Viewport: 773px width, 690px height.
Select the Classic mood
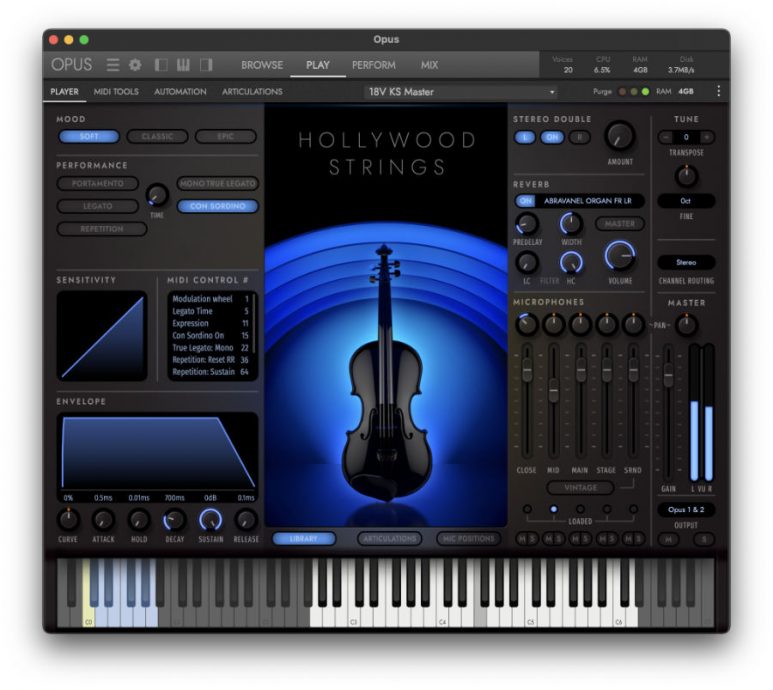click(157, 137)
